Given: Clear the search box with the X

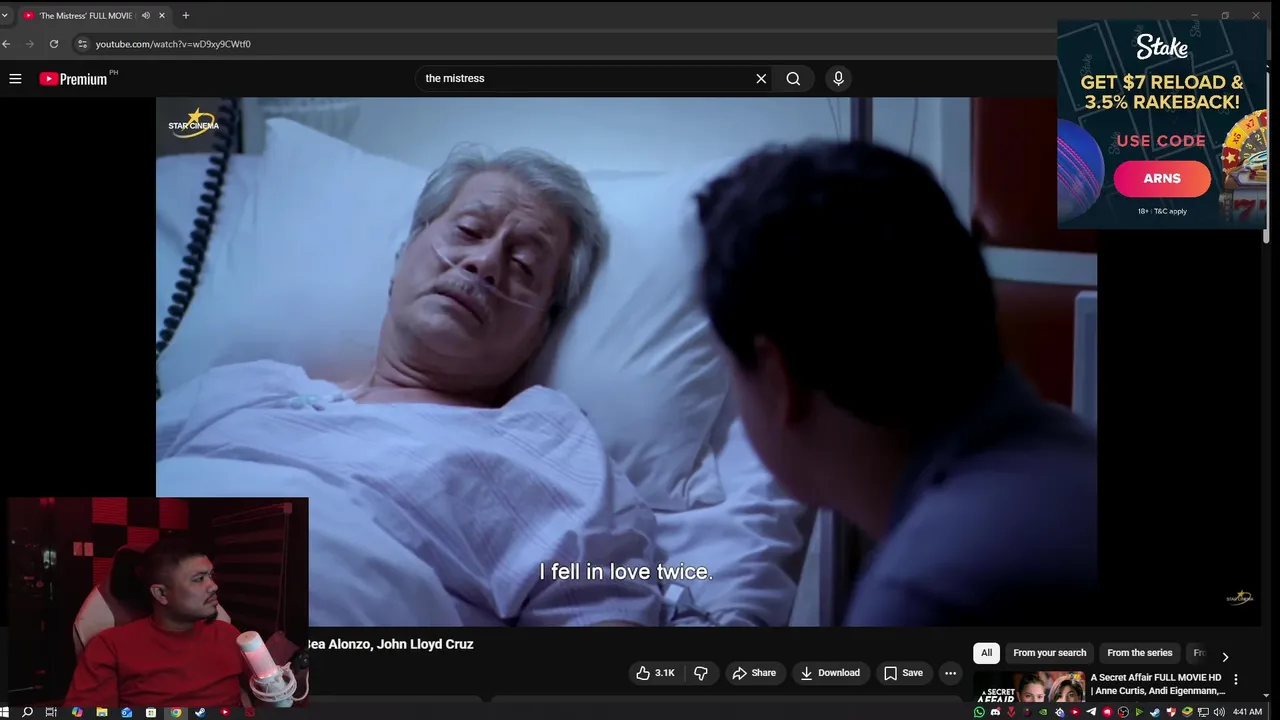Looking at the screenshot, I should coord(761,78).
